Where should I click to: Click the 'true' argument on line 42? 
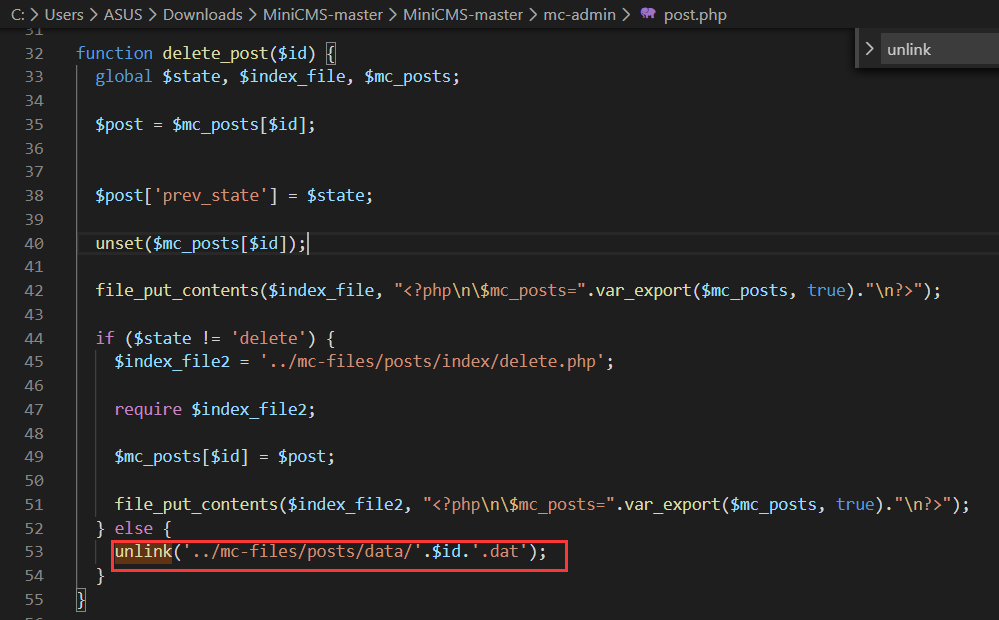coord(826,291)
